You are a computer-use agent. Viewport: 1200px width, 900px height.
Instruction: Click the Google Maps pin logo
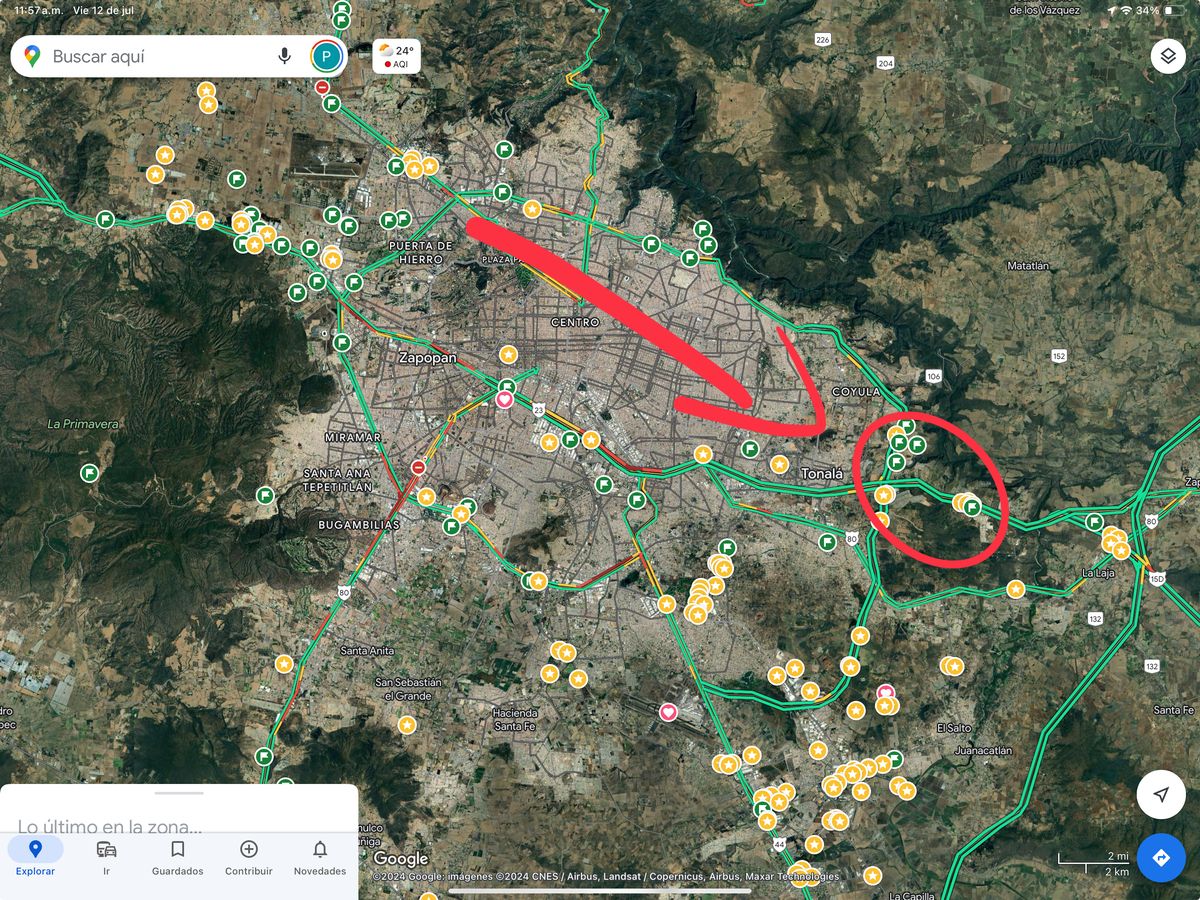pos(32,56)
